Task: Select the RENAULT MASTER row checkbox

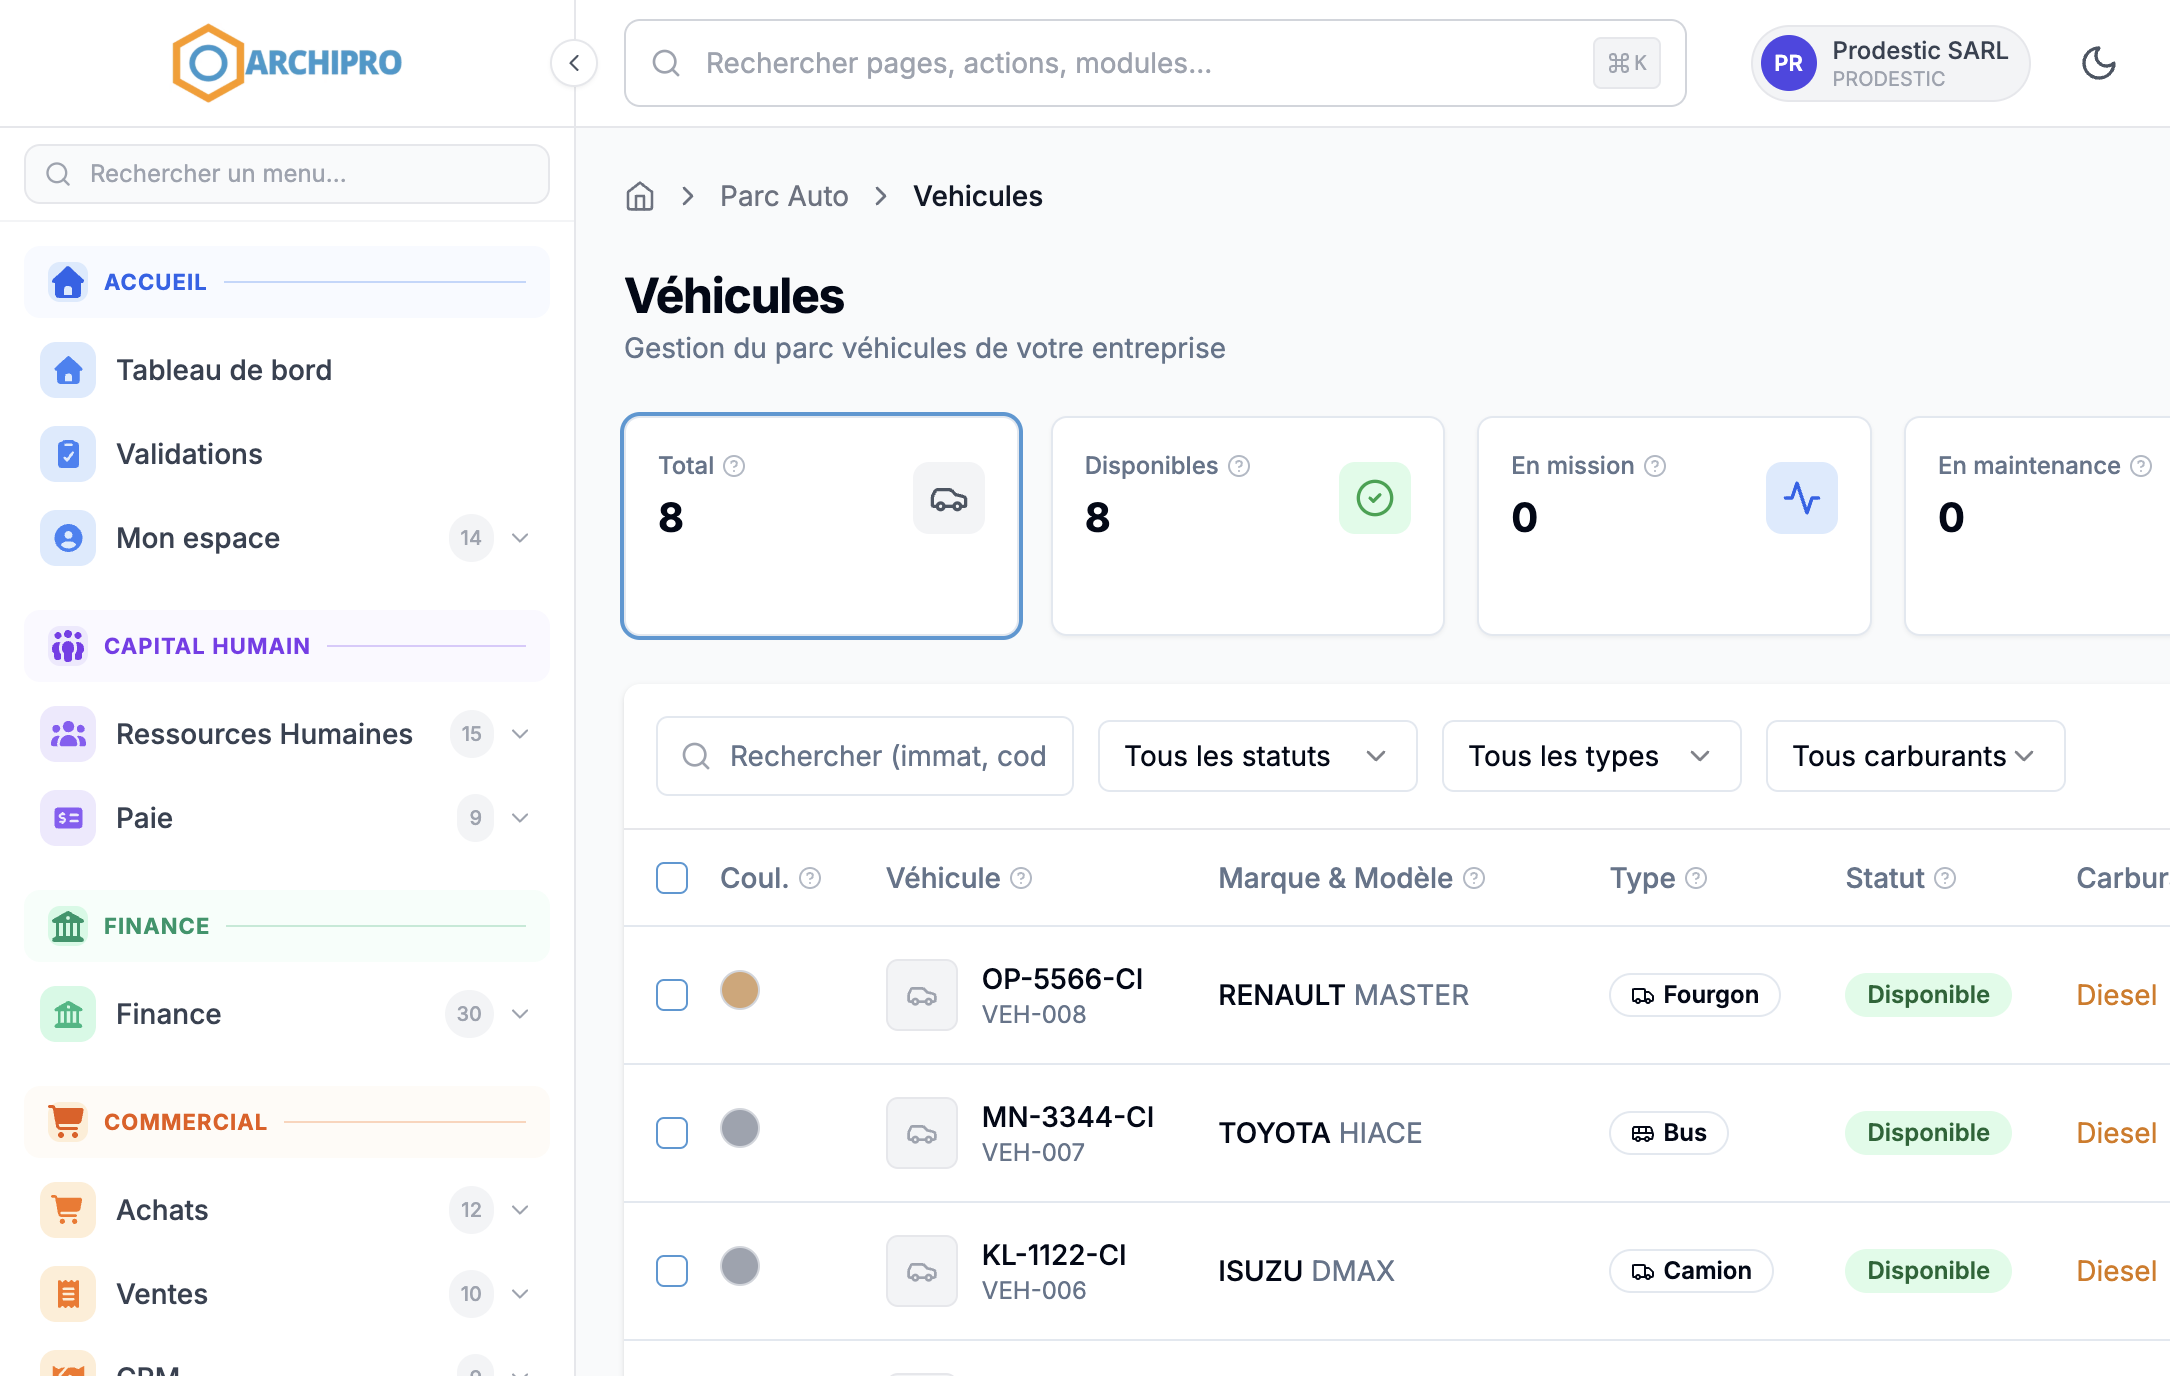Action: 672,995
